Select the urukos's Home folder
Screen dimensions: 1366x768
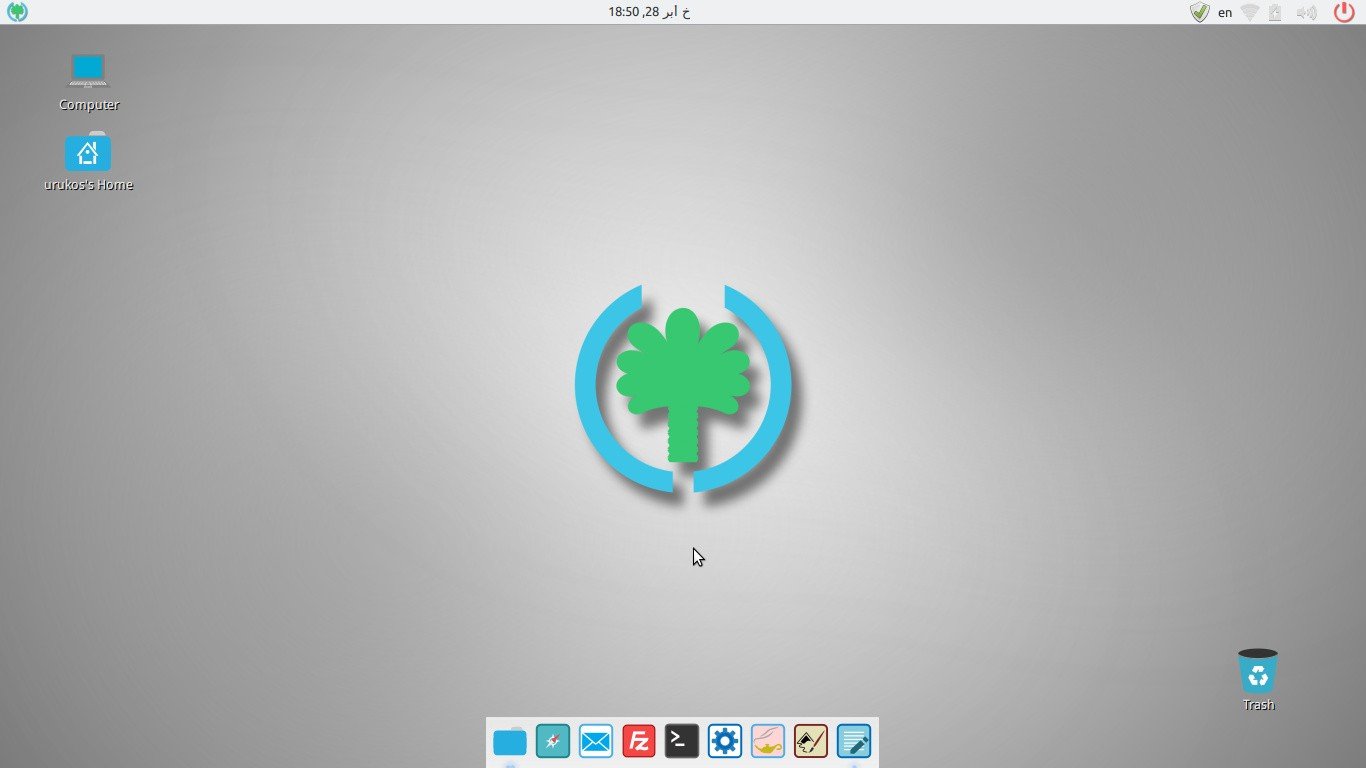(x=88, y=153)
